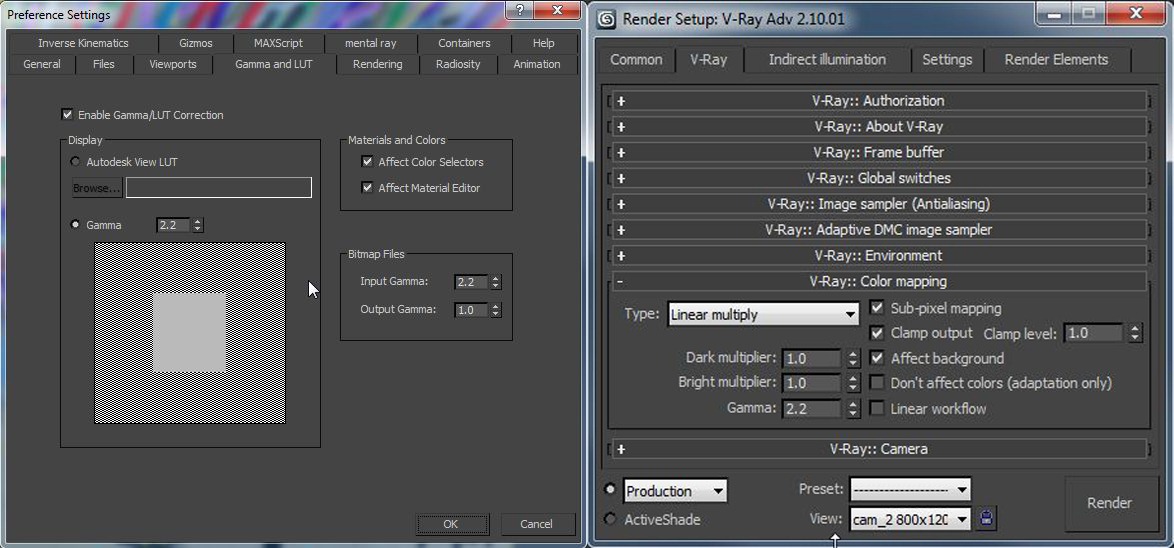Toggle Affect Color Selectors checkbox
Screen dimensions: 1174x548
pyautogui.click(x=367, y=162)
